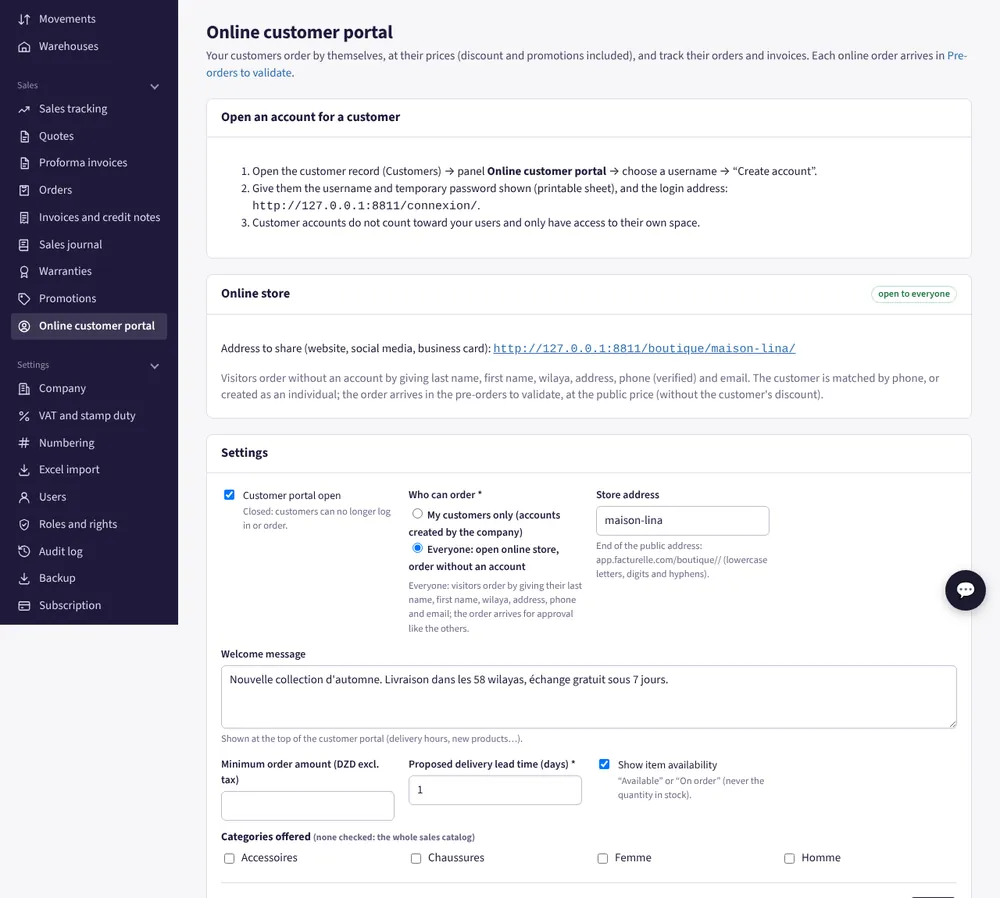Viewport: 1000px width, 898px height.
Task: Click the Backup download icon
Action: coord(24,578)
